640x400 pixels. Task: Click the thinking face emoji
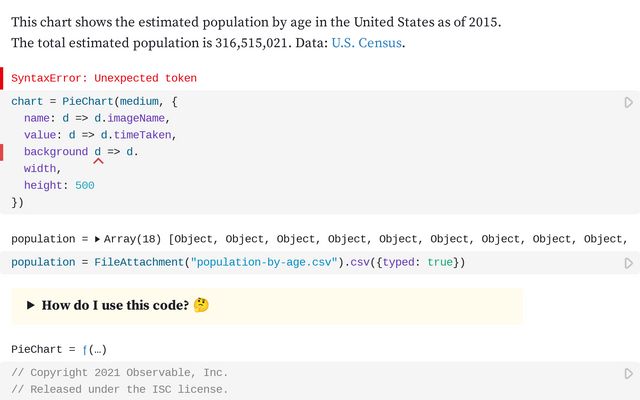coord(201,305)
